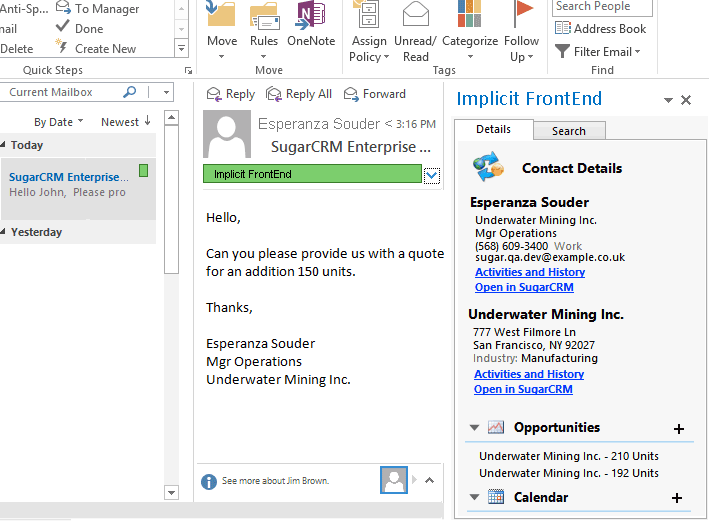Open Quick Steps dialog launcher
709x521 pixels.
click(x=188, y=71)
